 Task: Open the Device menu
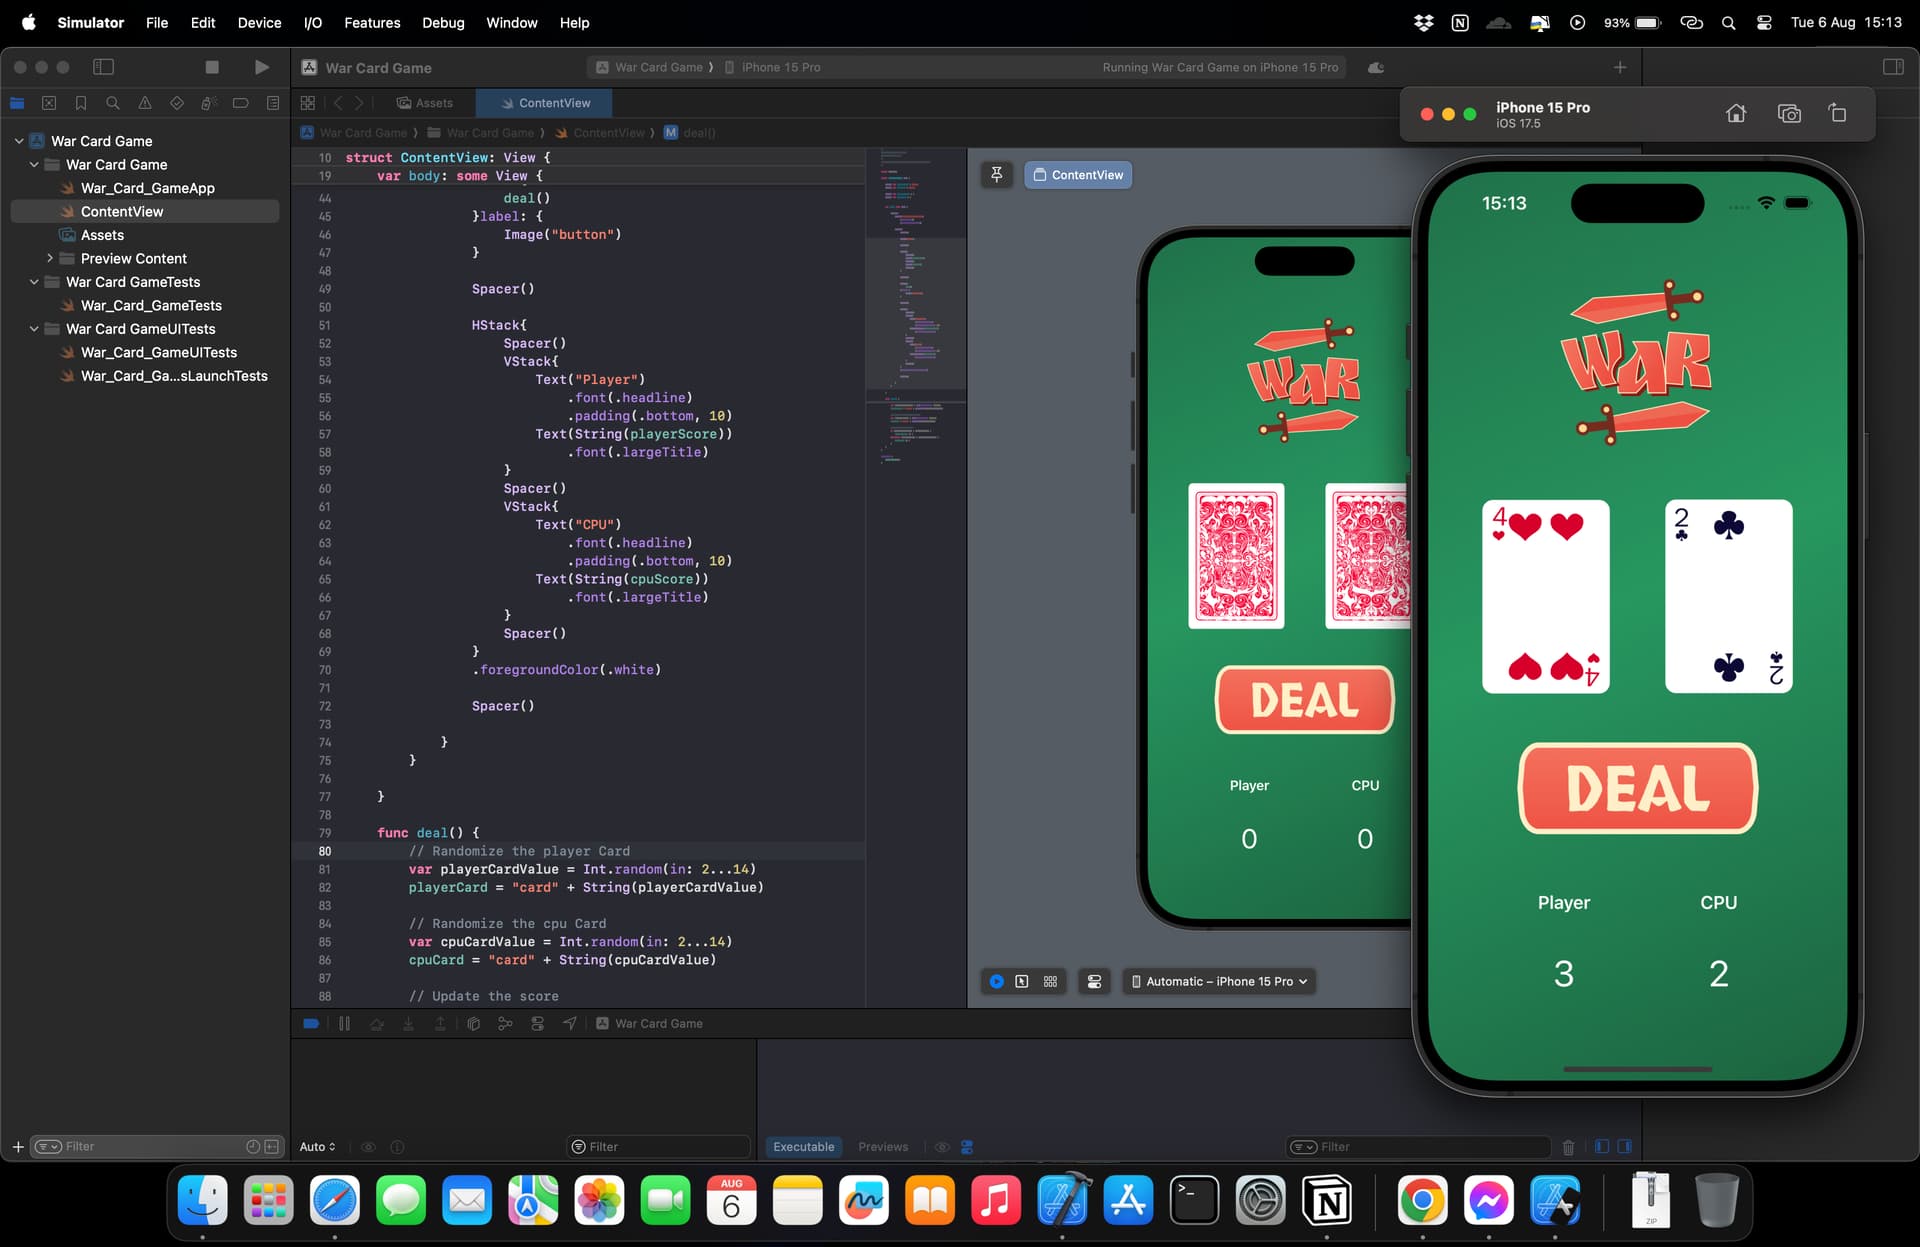[259, 22]
